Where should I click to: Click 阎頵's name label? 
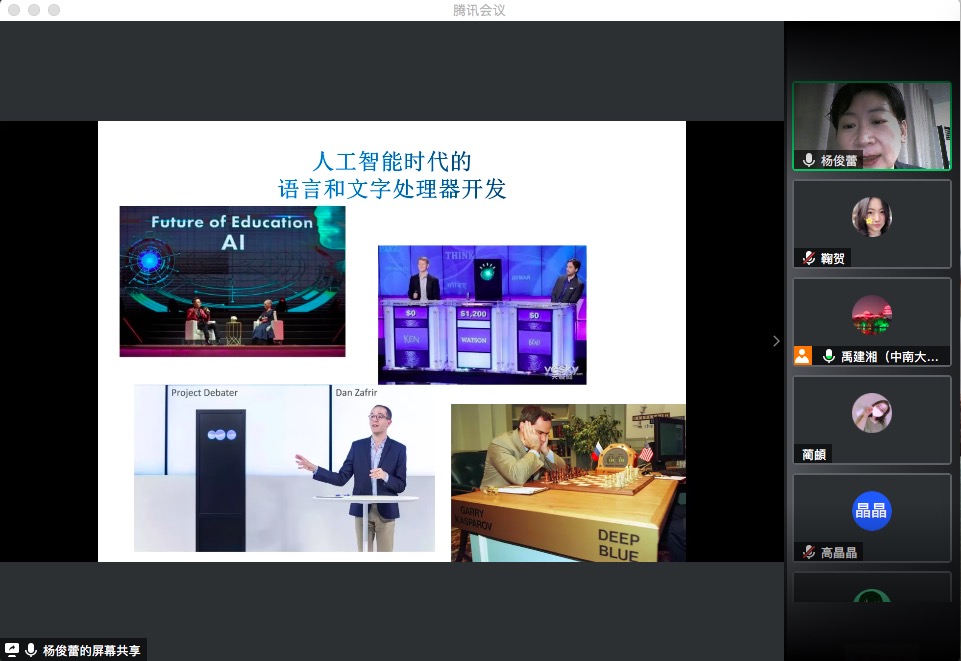814,454
